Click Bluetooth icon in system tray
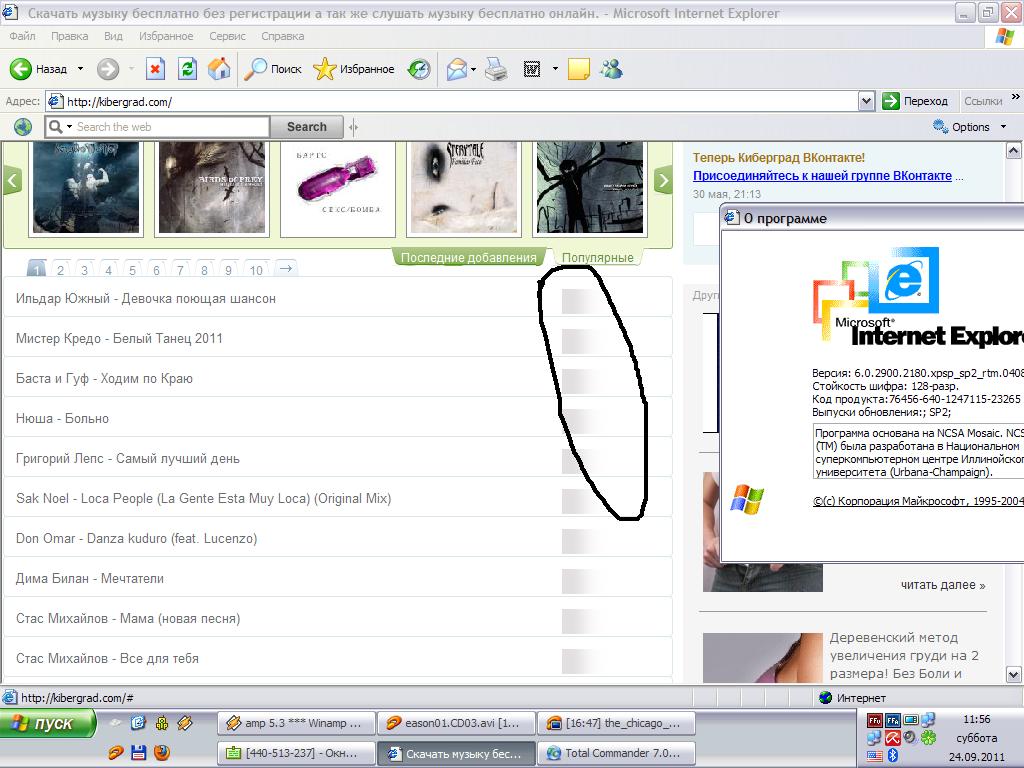 (x=892, y=756)
